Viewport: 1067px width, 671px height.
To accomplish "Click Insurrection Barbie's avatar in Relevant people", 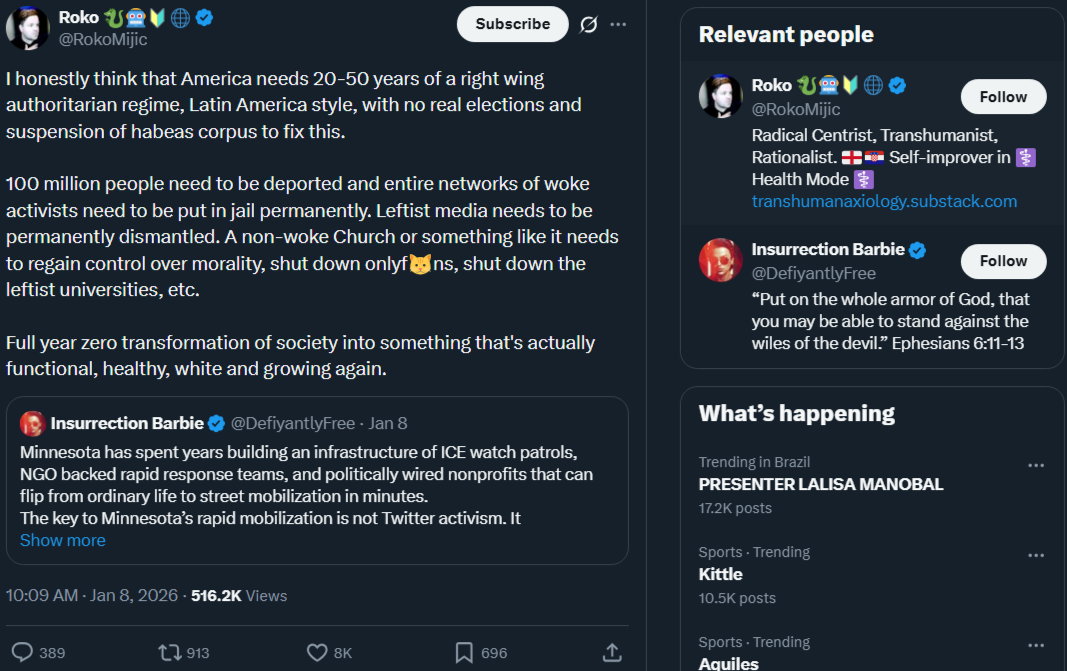I will [x=720, y=260].
